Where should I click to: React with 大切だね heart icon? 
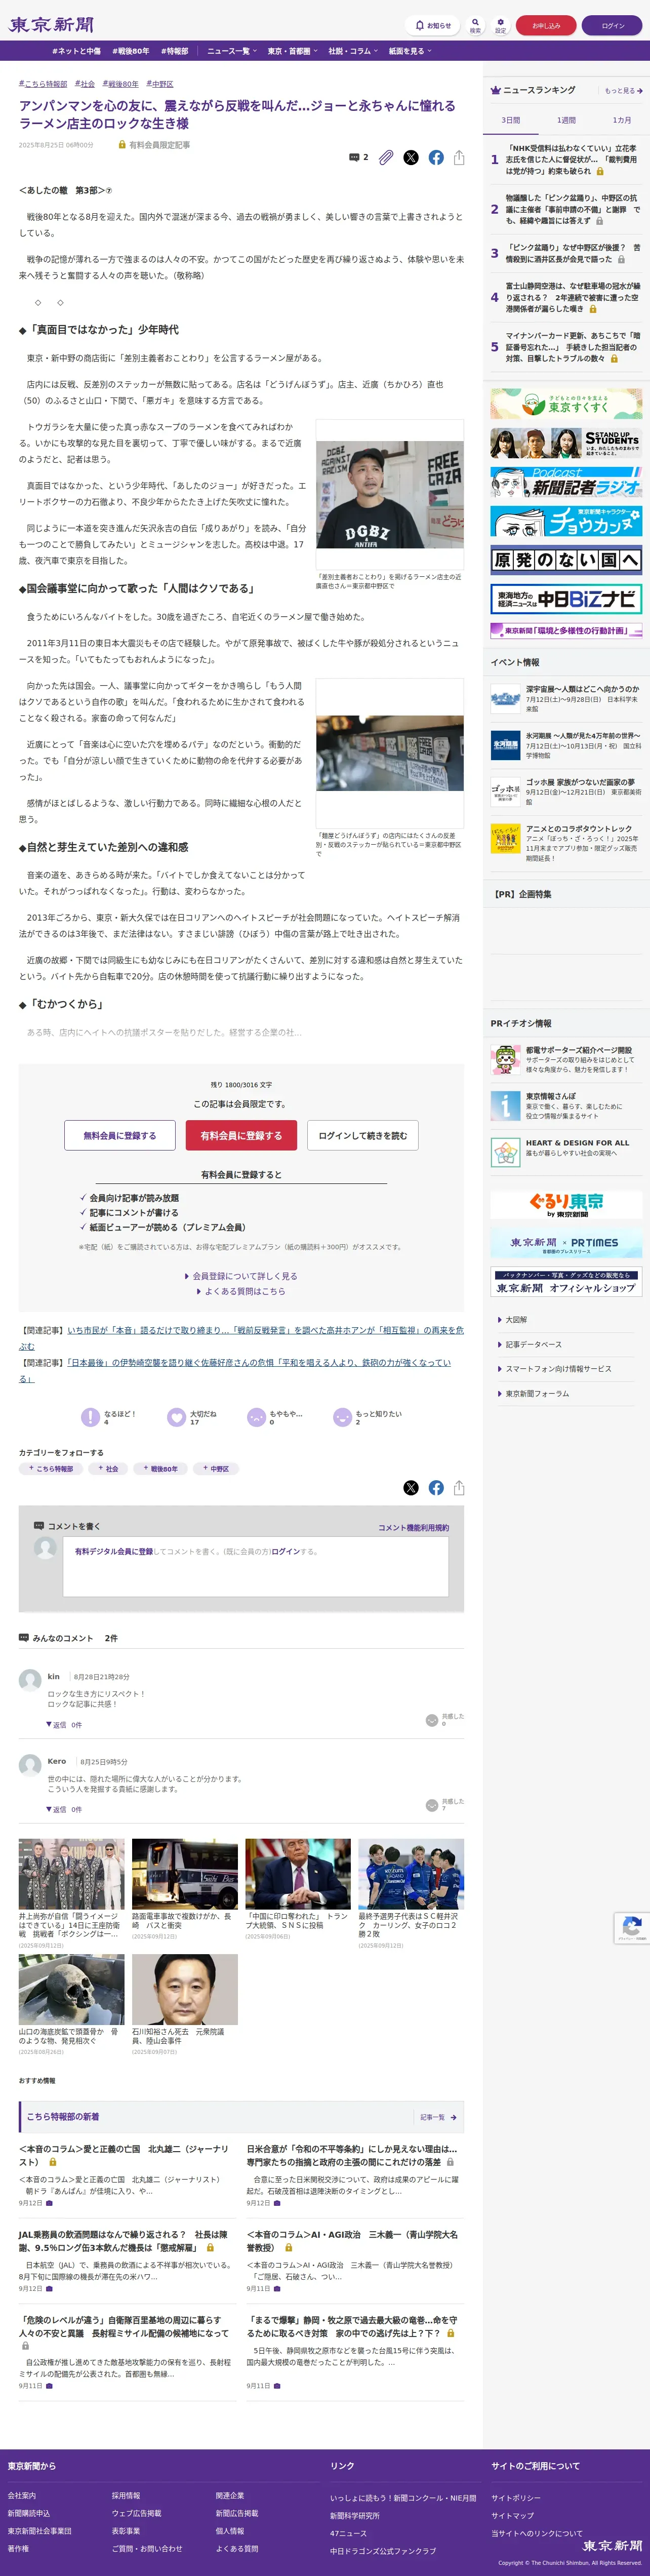click(x=176, y=1416)
